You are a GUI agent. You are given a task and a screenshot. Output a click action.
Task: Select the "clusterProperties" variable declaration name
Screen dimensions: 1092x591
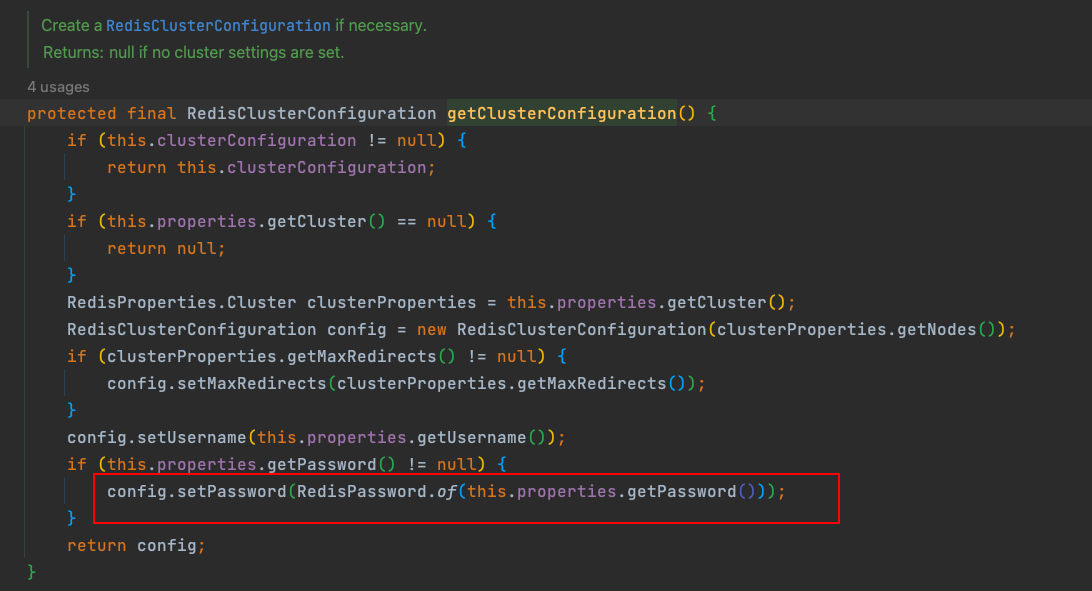[391, 303]
